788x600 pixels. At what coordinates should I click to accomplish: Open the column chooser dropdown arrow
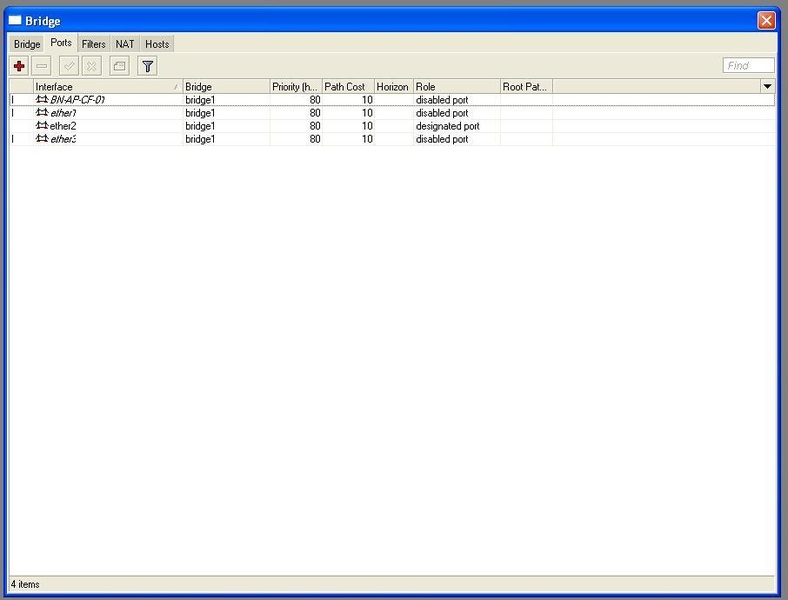point(767,86)
